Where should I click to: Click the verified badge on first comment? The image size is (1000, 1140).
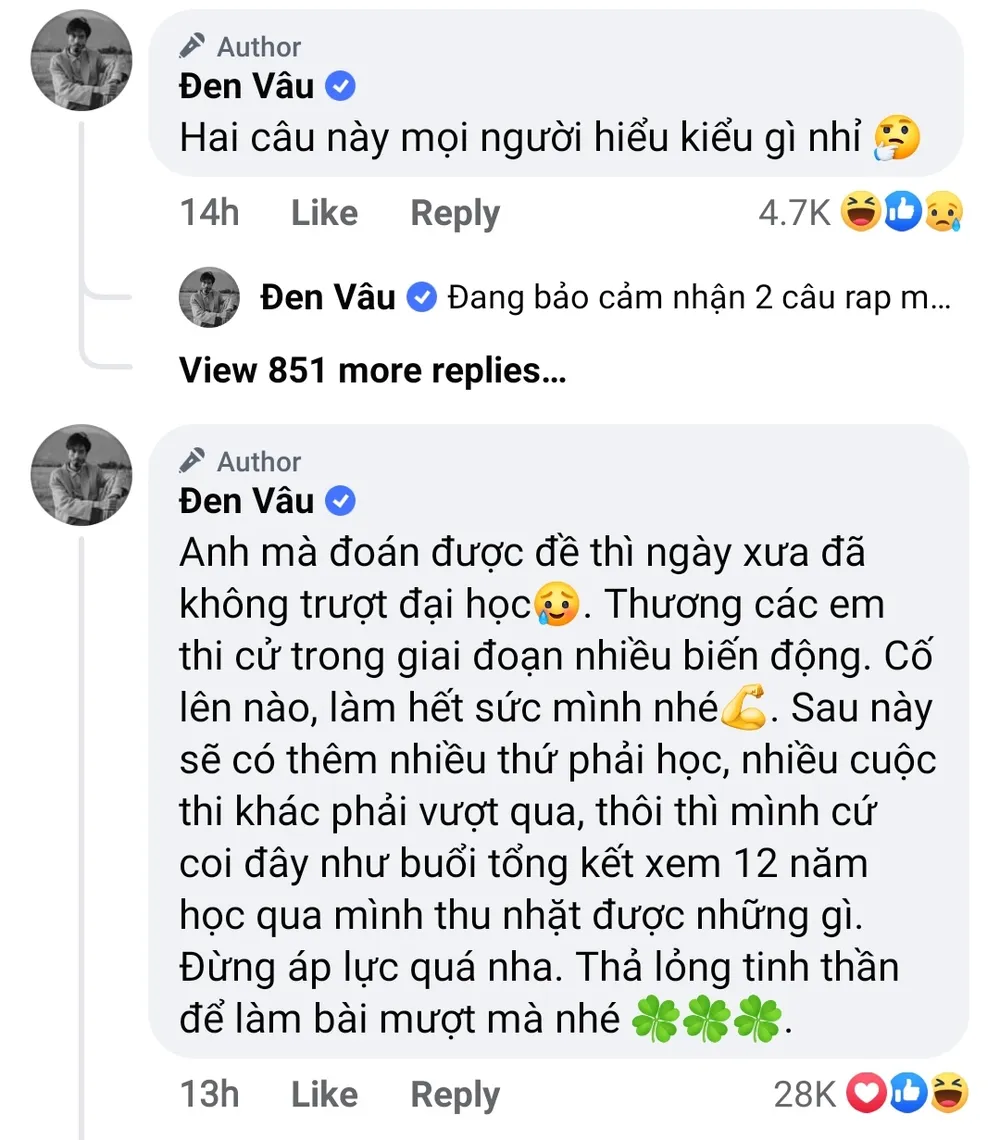point(342,87)
